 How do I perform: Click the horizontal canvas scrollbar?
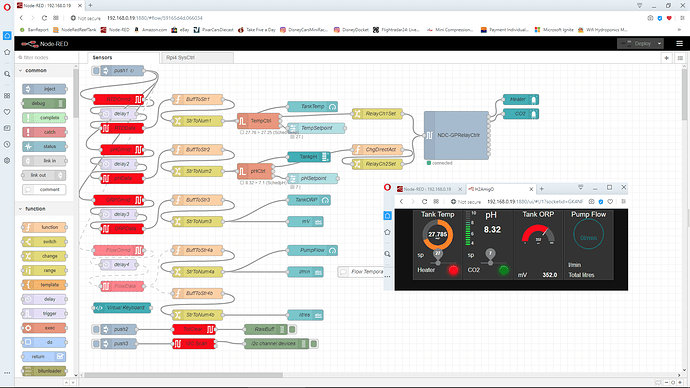click(x=184, y=375)
